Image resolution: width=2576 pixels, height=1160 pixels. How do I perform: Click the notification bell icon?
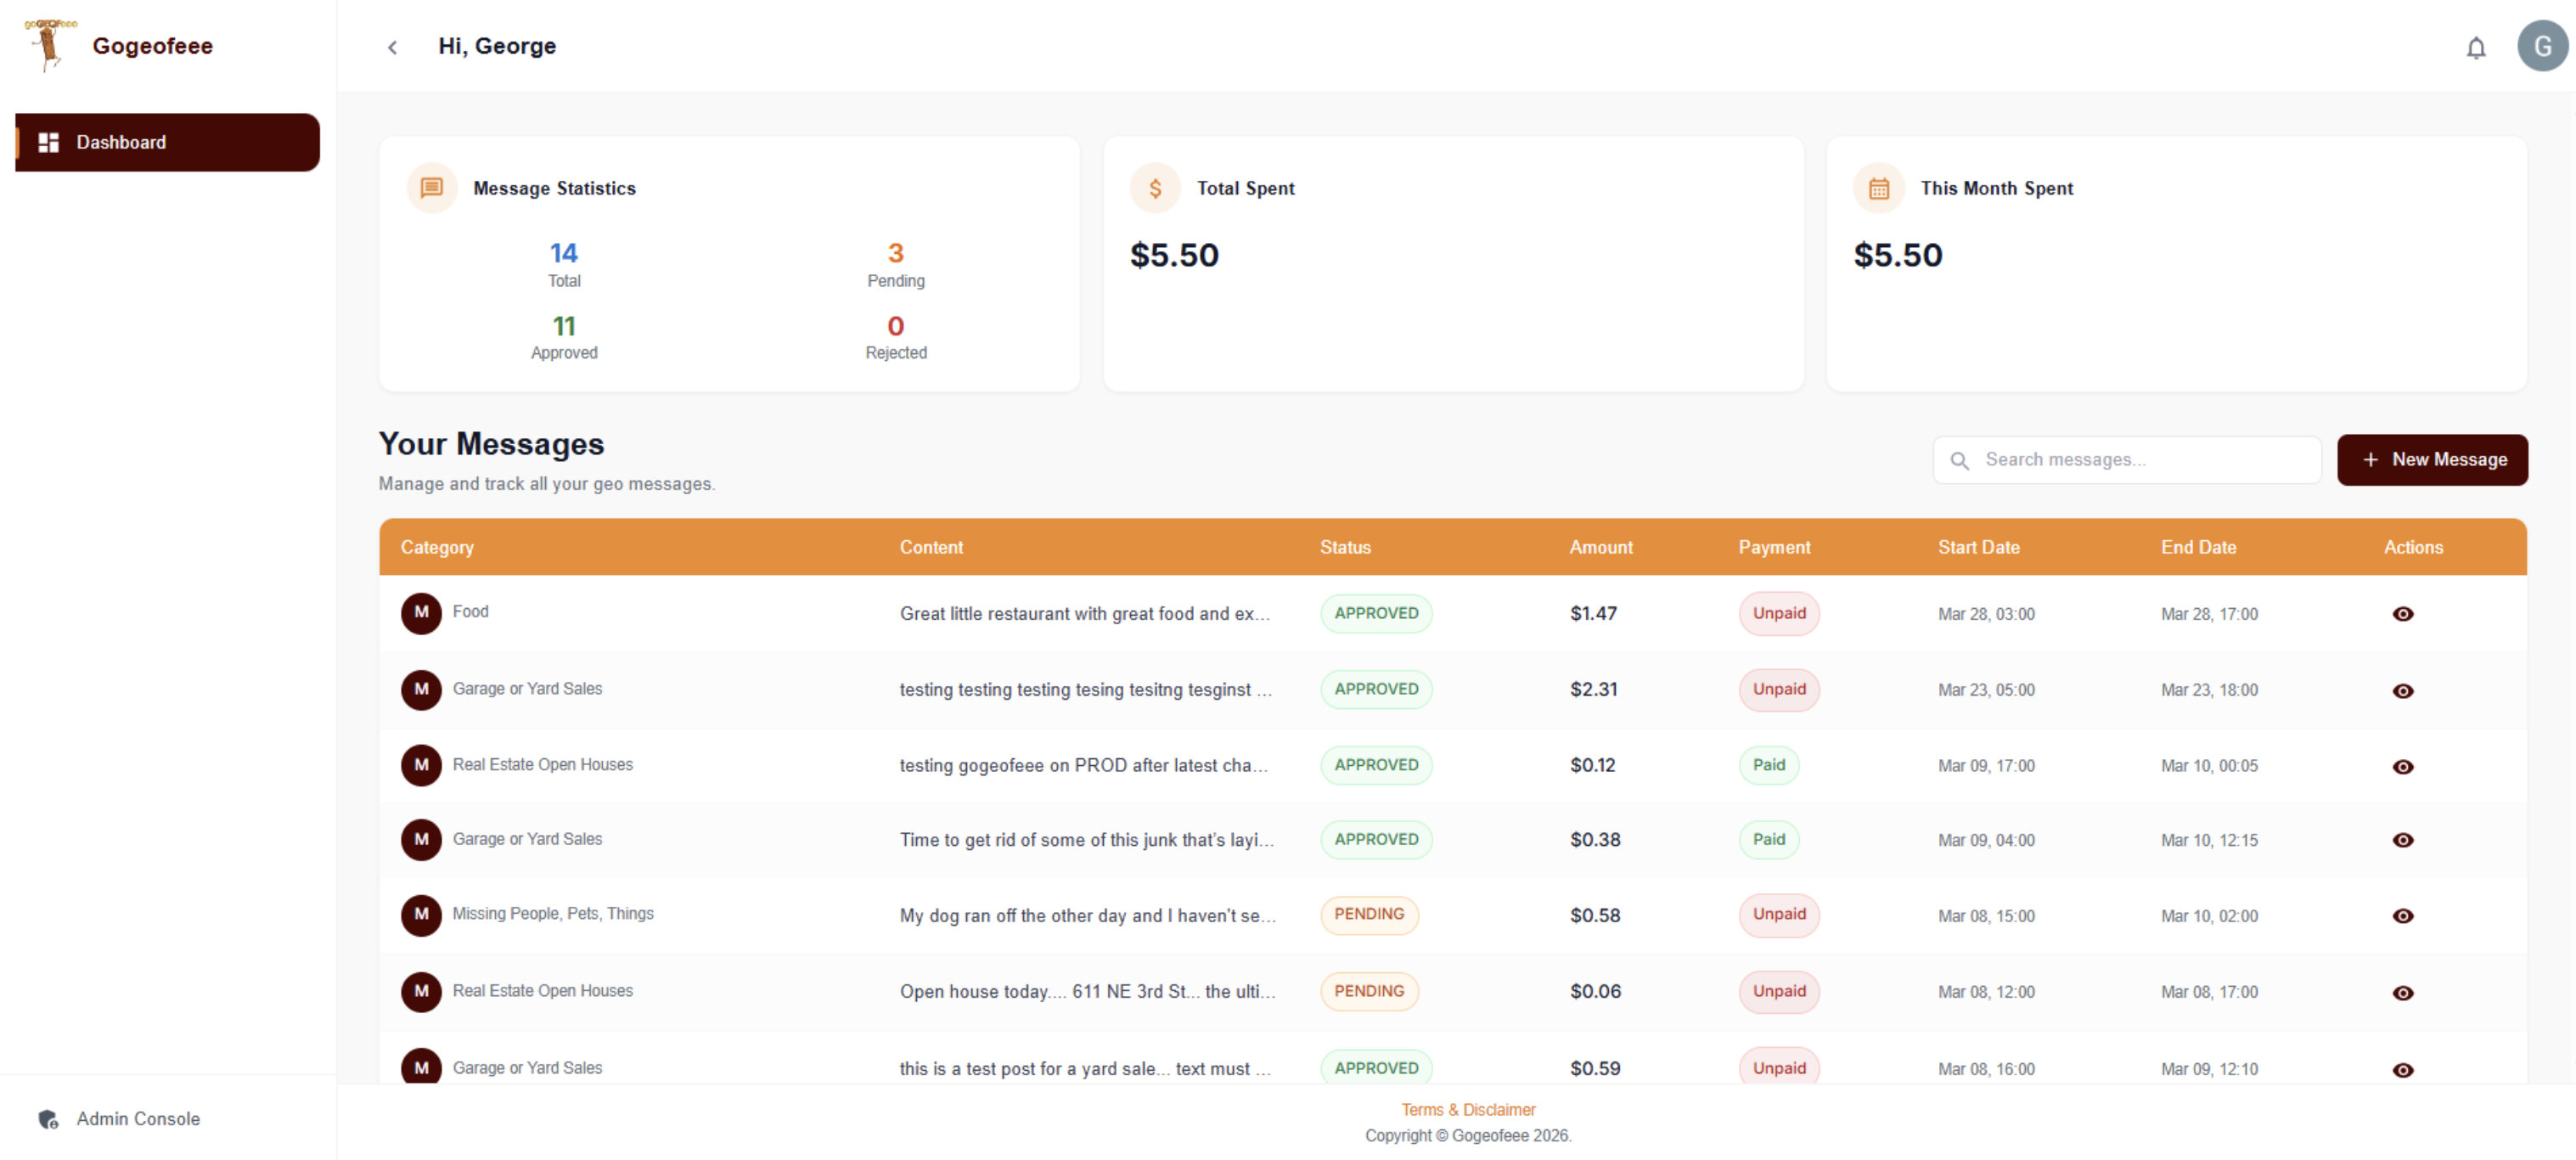pos(2475,47)
